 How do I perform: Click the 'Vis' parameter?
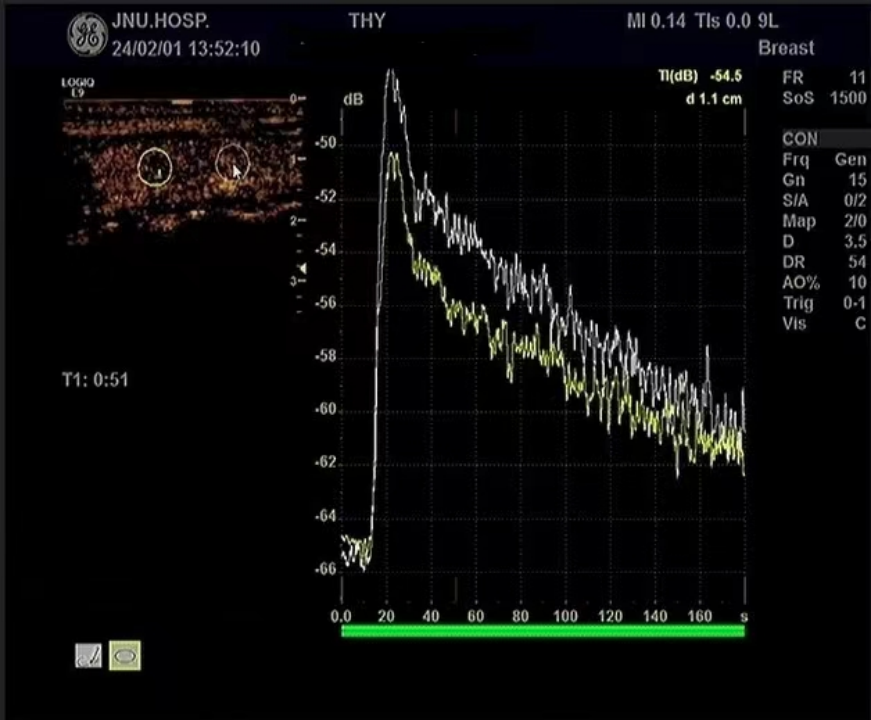pyautogui.click(x=824, y=323)
